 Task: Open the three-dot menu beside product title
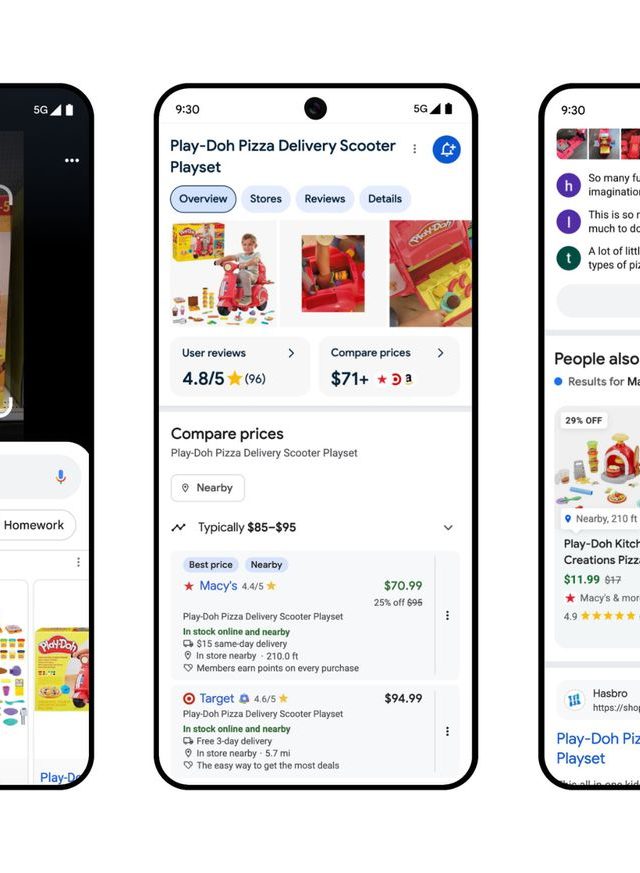(x=415, y=149)
